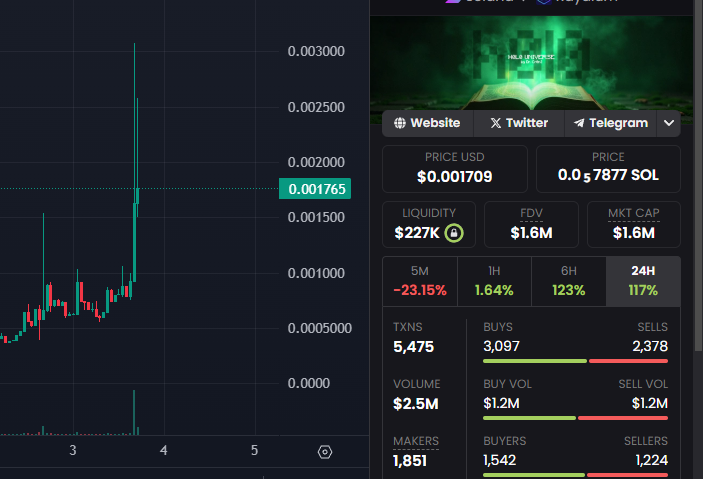Click the current price label 0.001765
Viewport: 703px width, 479px height.
(315, 189)
